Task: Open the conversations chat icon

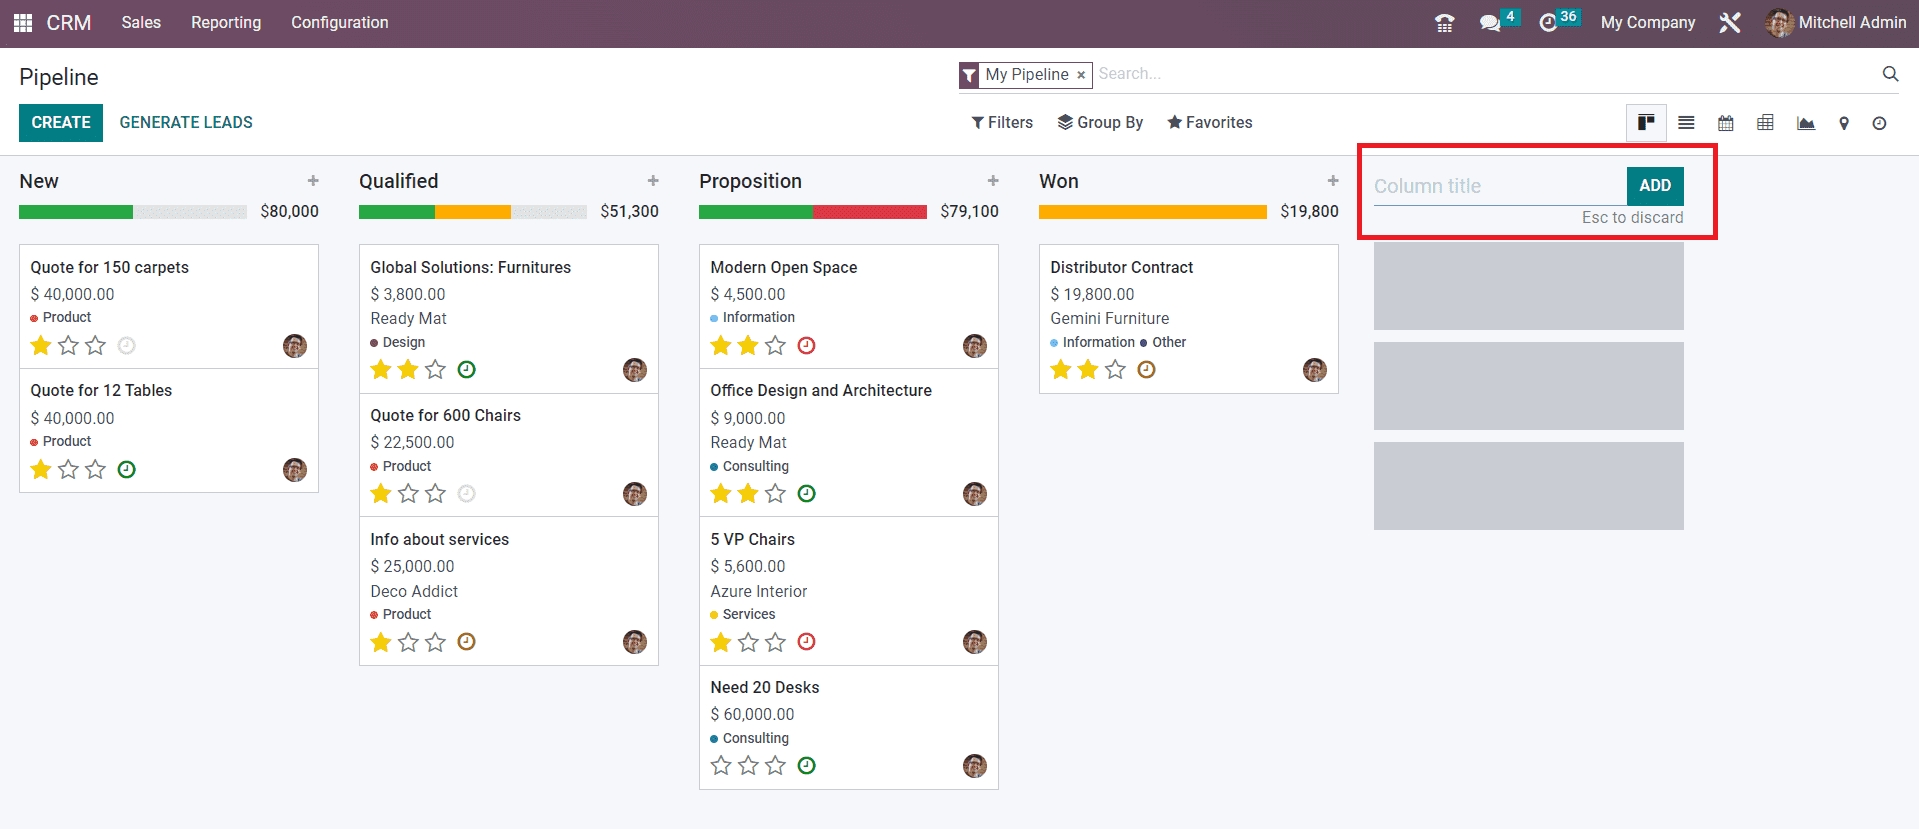Action: pos(1490,23)
